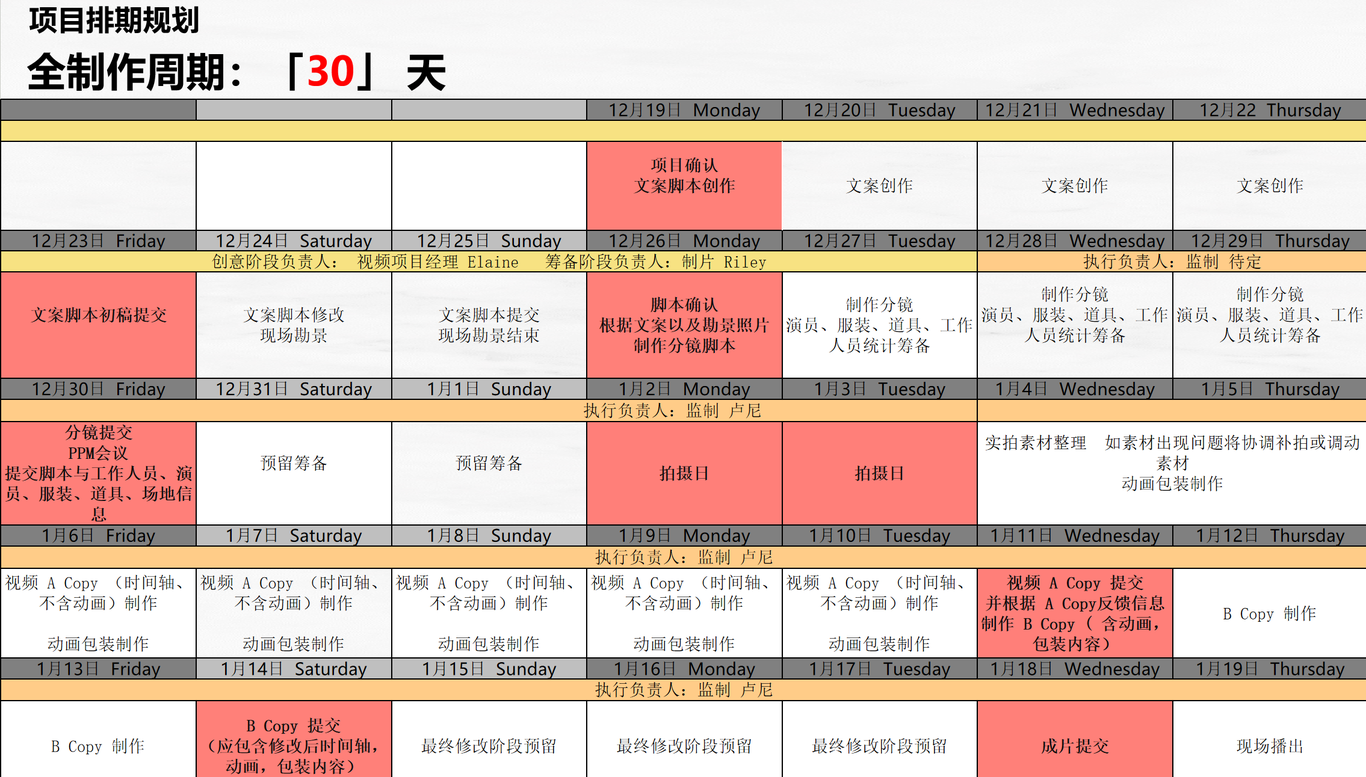Select the 制作分镜 cell below 12月29日 Thursday
Screen dimensions: 1366x777
[x=1270, y=326]
